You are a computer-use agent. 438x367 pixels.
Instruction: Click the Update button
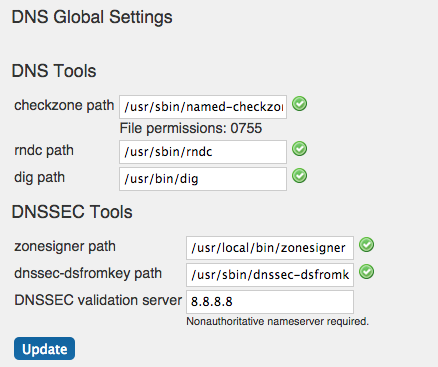tap(44, 349)
